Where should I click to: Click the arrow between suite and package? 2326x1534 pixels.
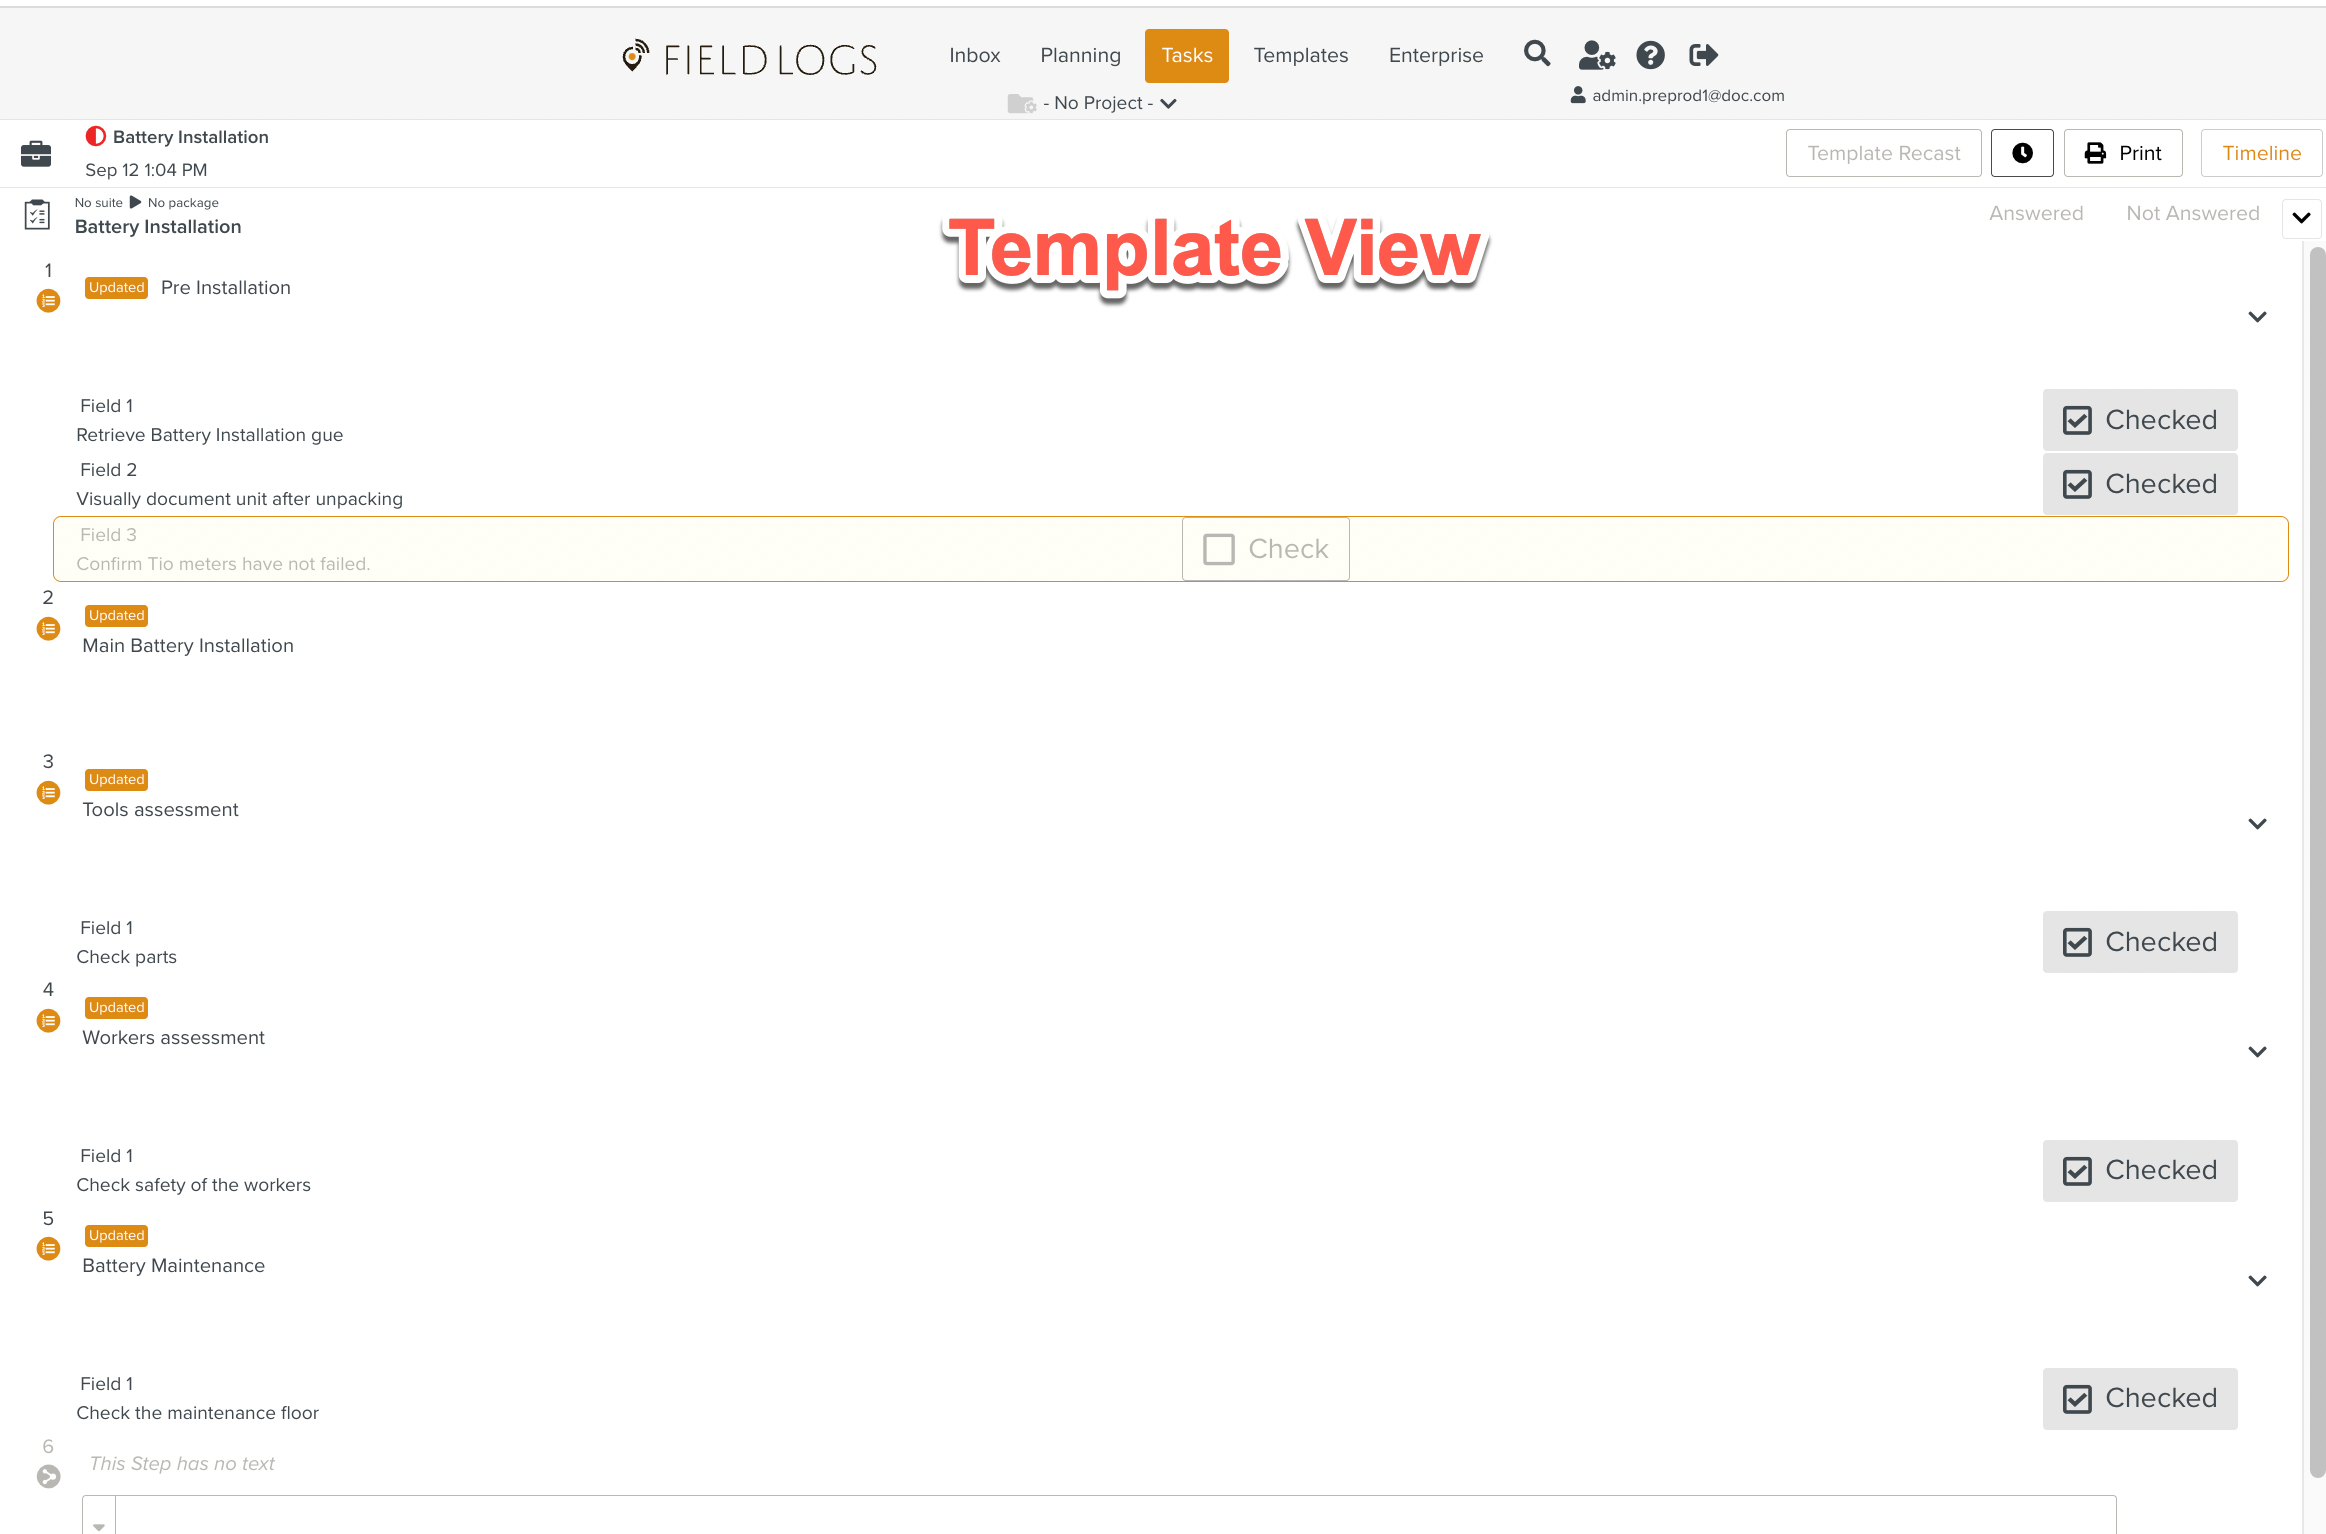pyautogui.click(x=136, y=202)
